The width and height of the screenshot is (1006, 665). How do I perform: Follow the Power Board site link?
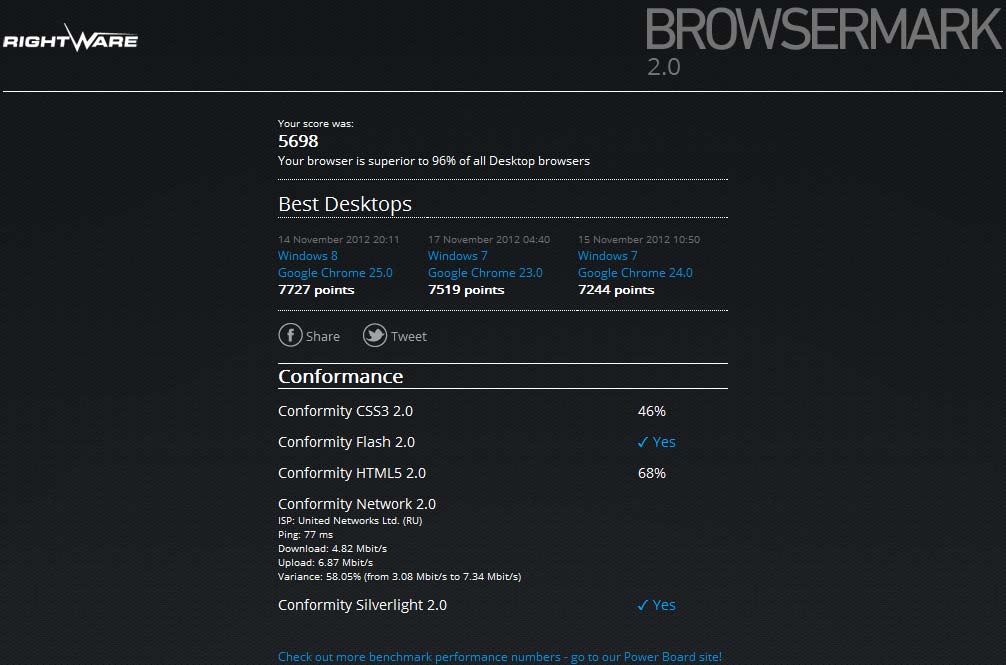click(499, 657)
